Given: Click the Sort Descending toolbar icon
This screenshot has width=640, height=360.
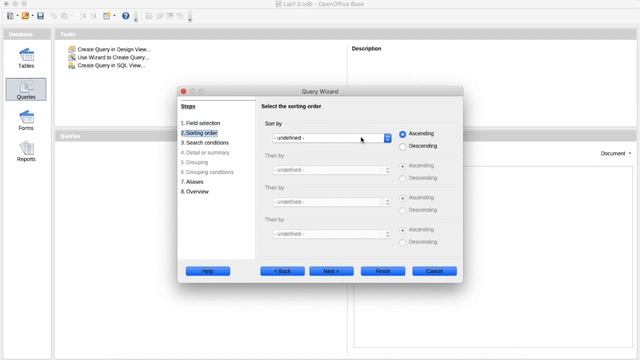Looking at the screenshot, I should (93, 16).
